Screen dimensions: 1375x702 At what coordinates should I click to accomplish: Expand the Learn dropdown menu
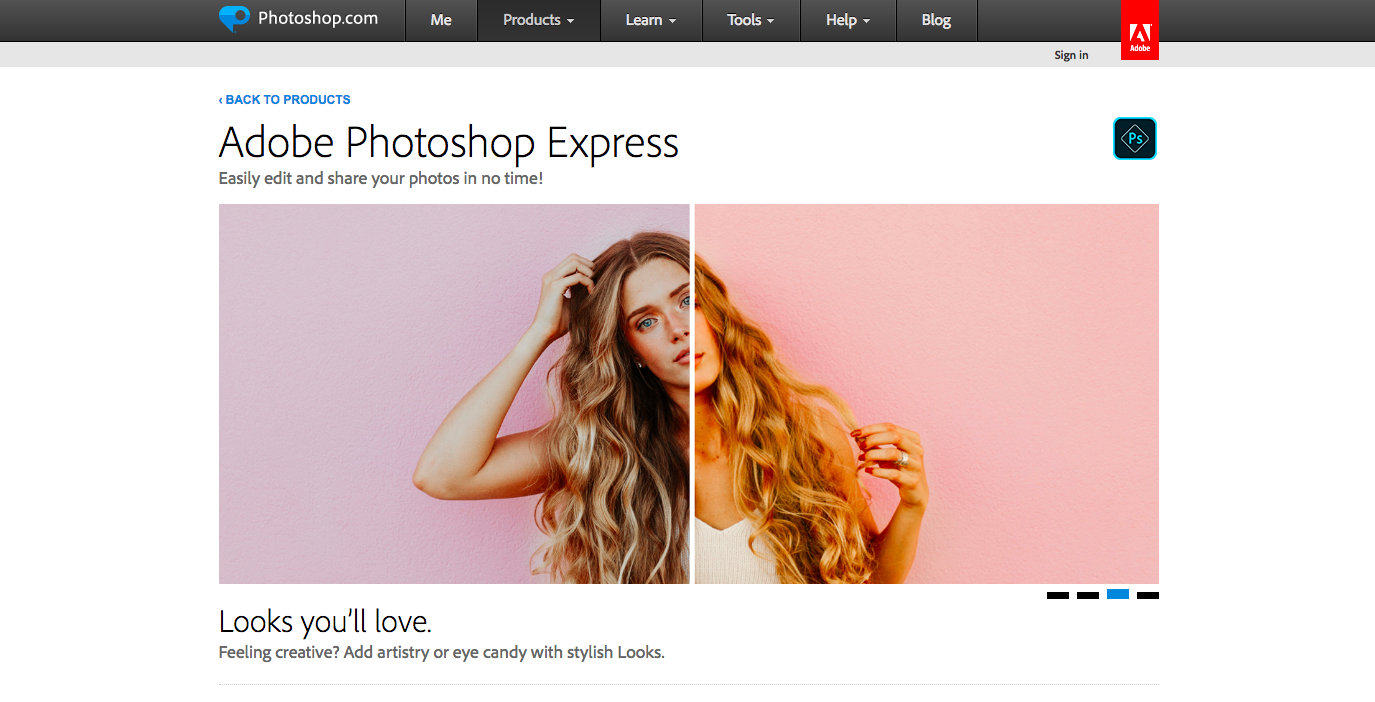651,20
